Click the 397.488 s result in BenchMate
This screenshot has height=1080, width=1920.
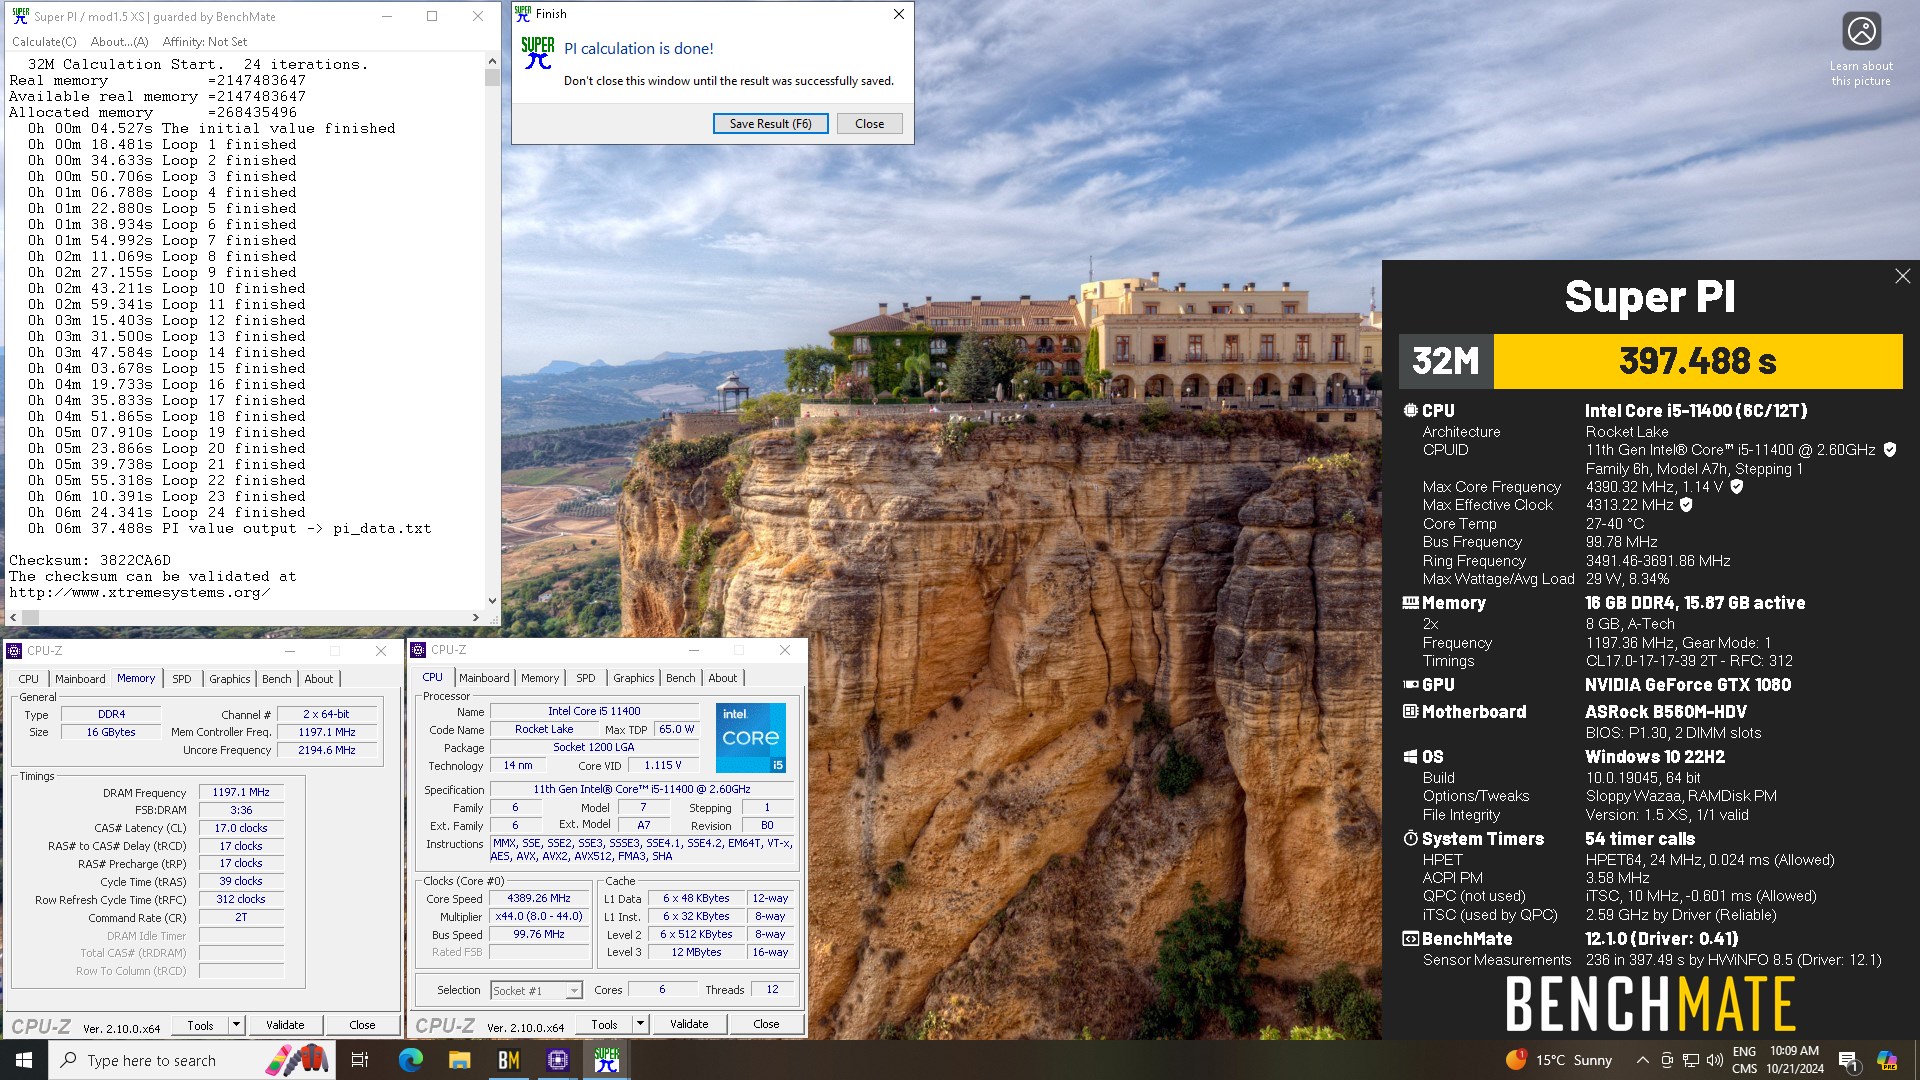coord(1697,361)
